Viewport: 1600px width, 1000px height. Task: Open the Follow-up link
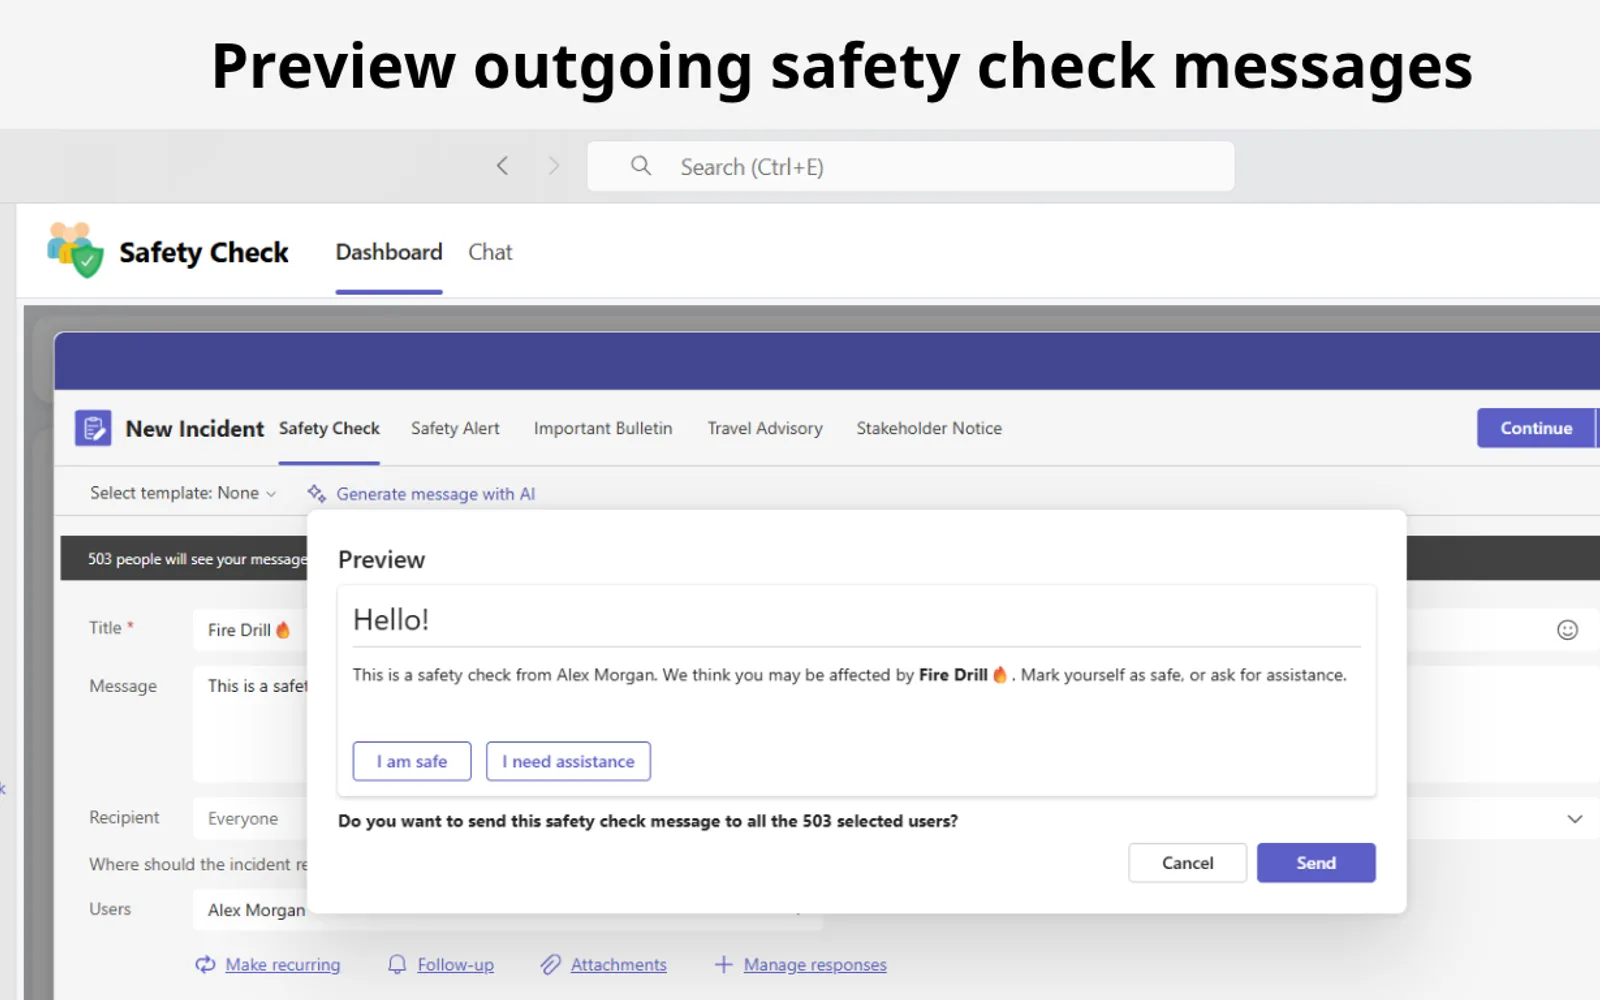point(455,965)
